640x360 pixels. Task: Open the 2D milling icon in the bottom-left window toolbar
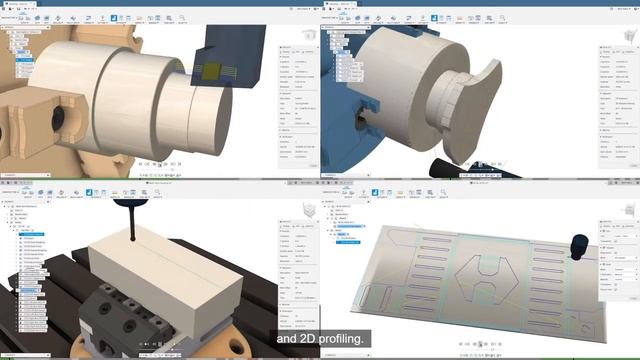click(40, 192)
